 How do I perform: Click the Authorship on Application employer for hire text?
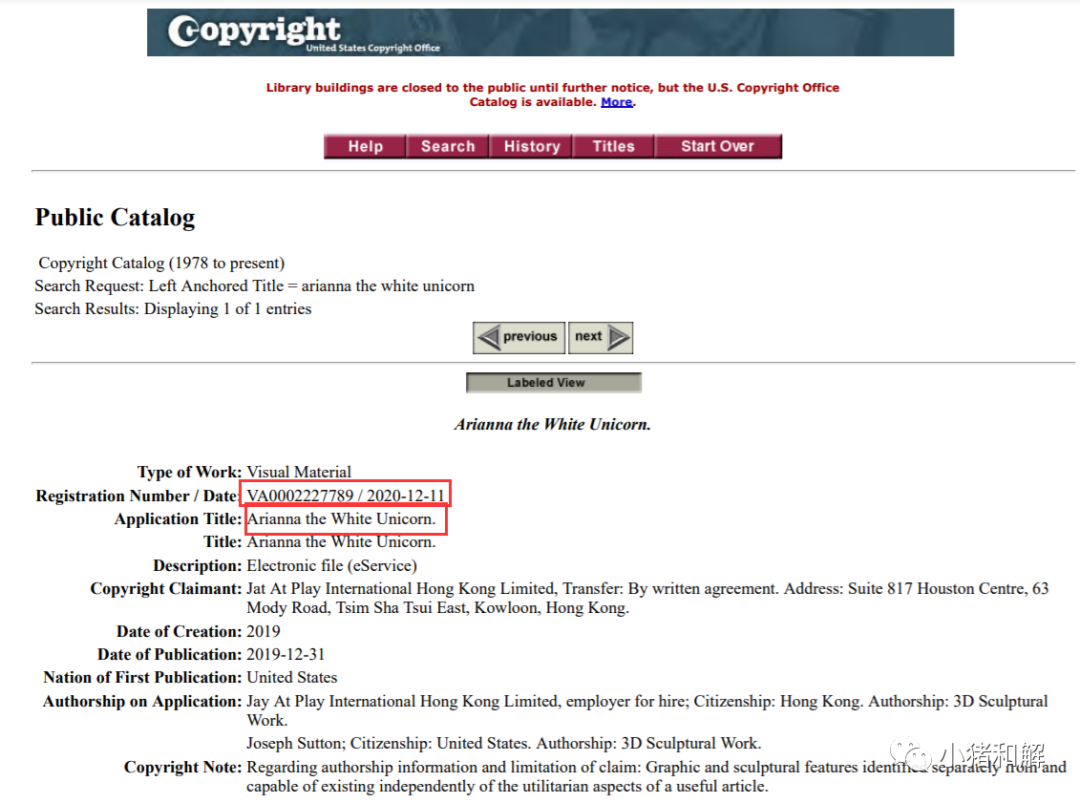(x=647, y=711)
